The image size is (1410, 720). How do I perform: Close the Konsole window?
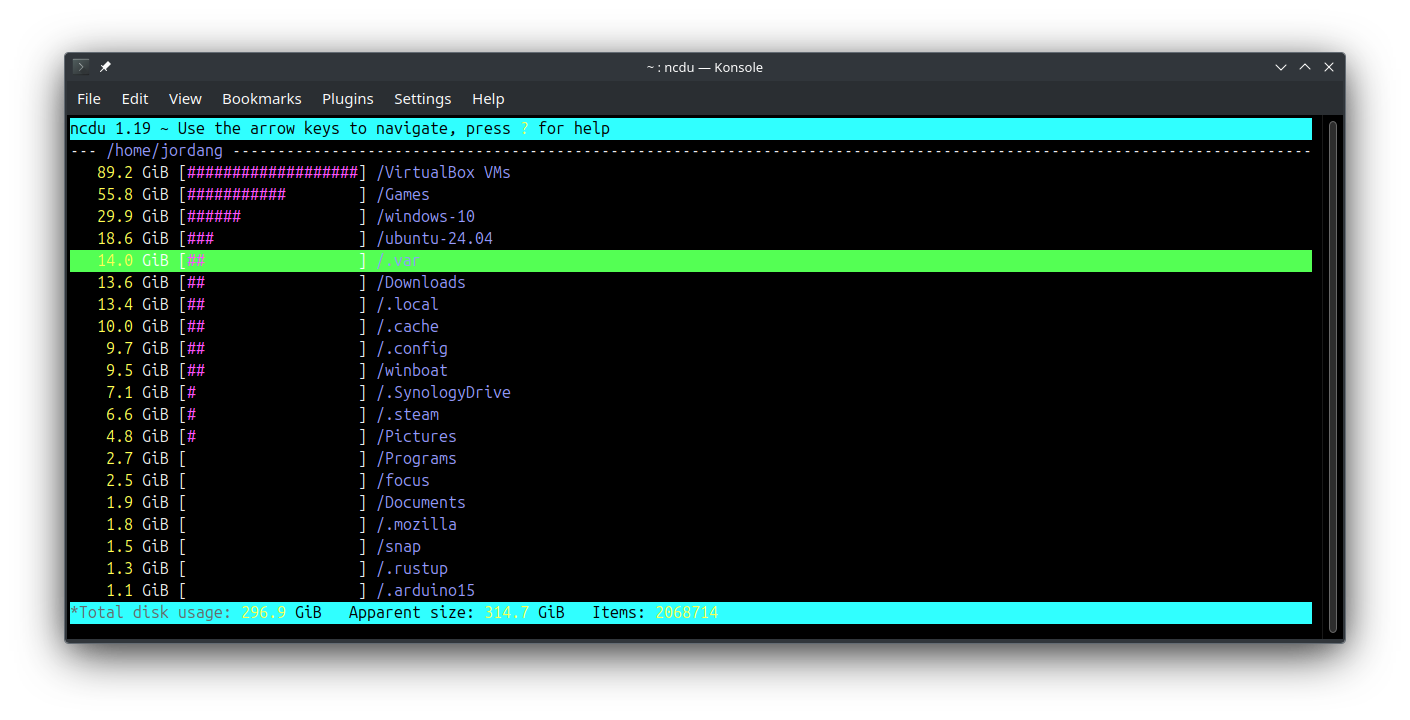(1329, 67)
